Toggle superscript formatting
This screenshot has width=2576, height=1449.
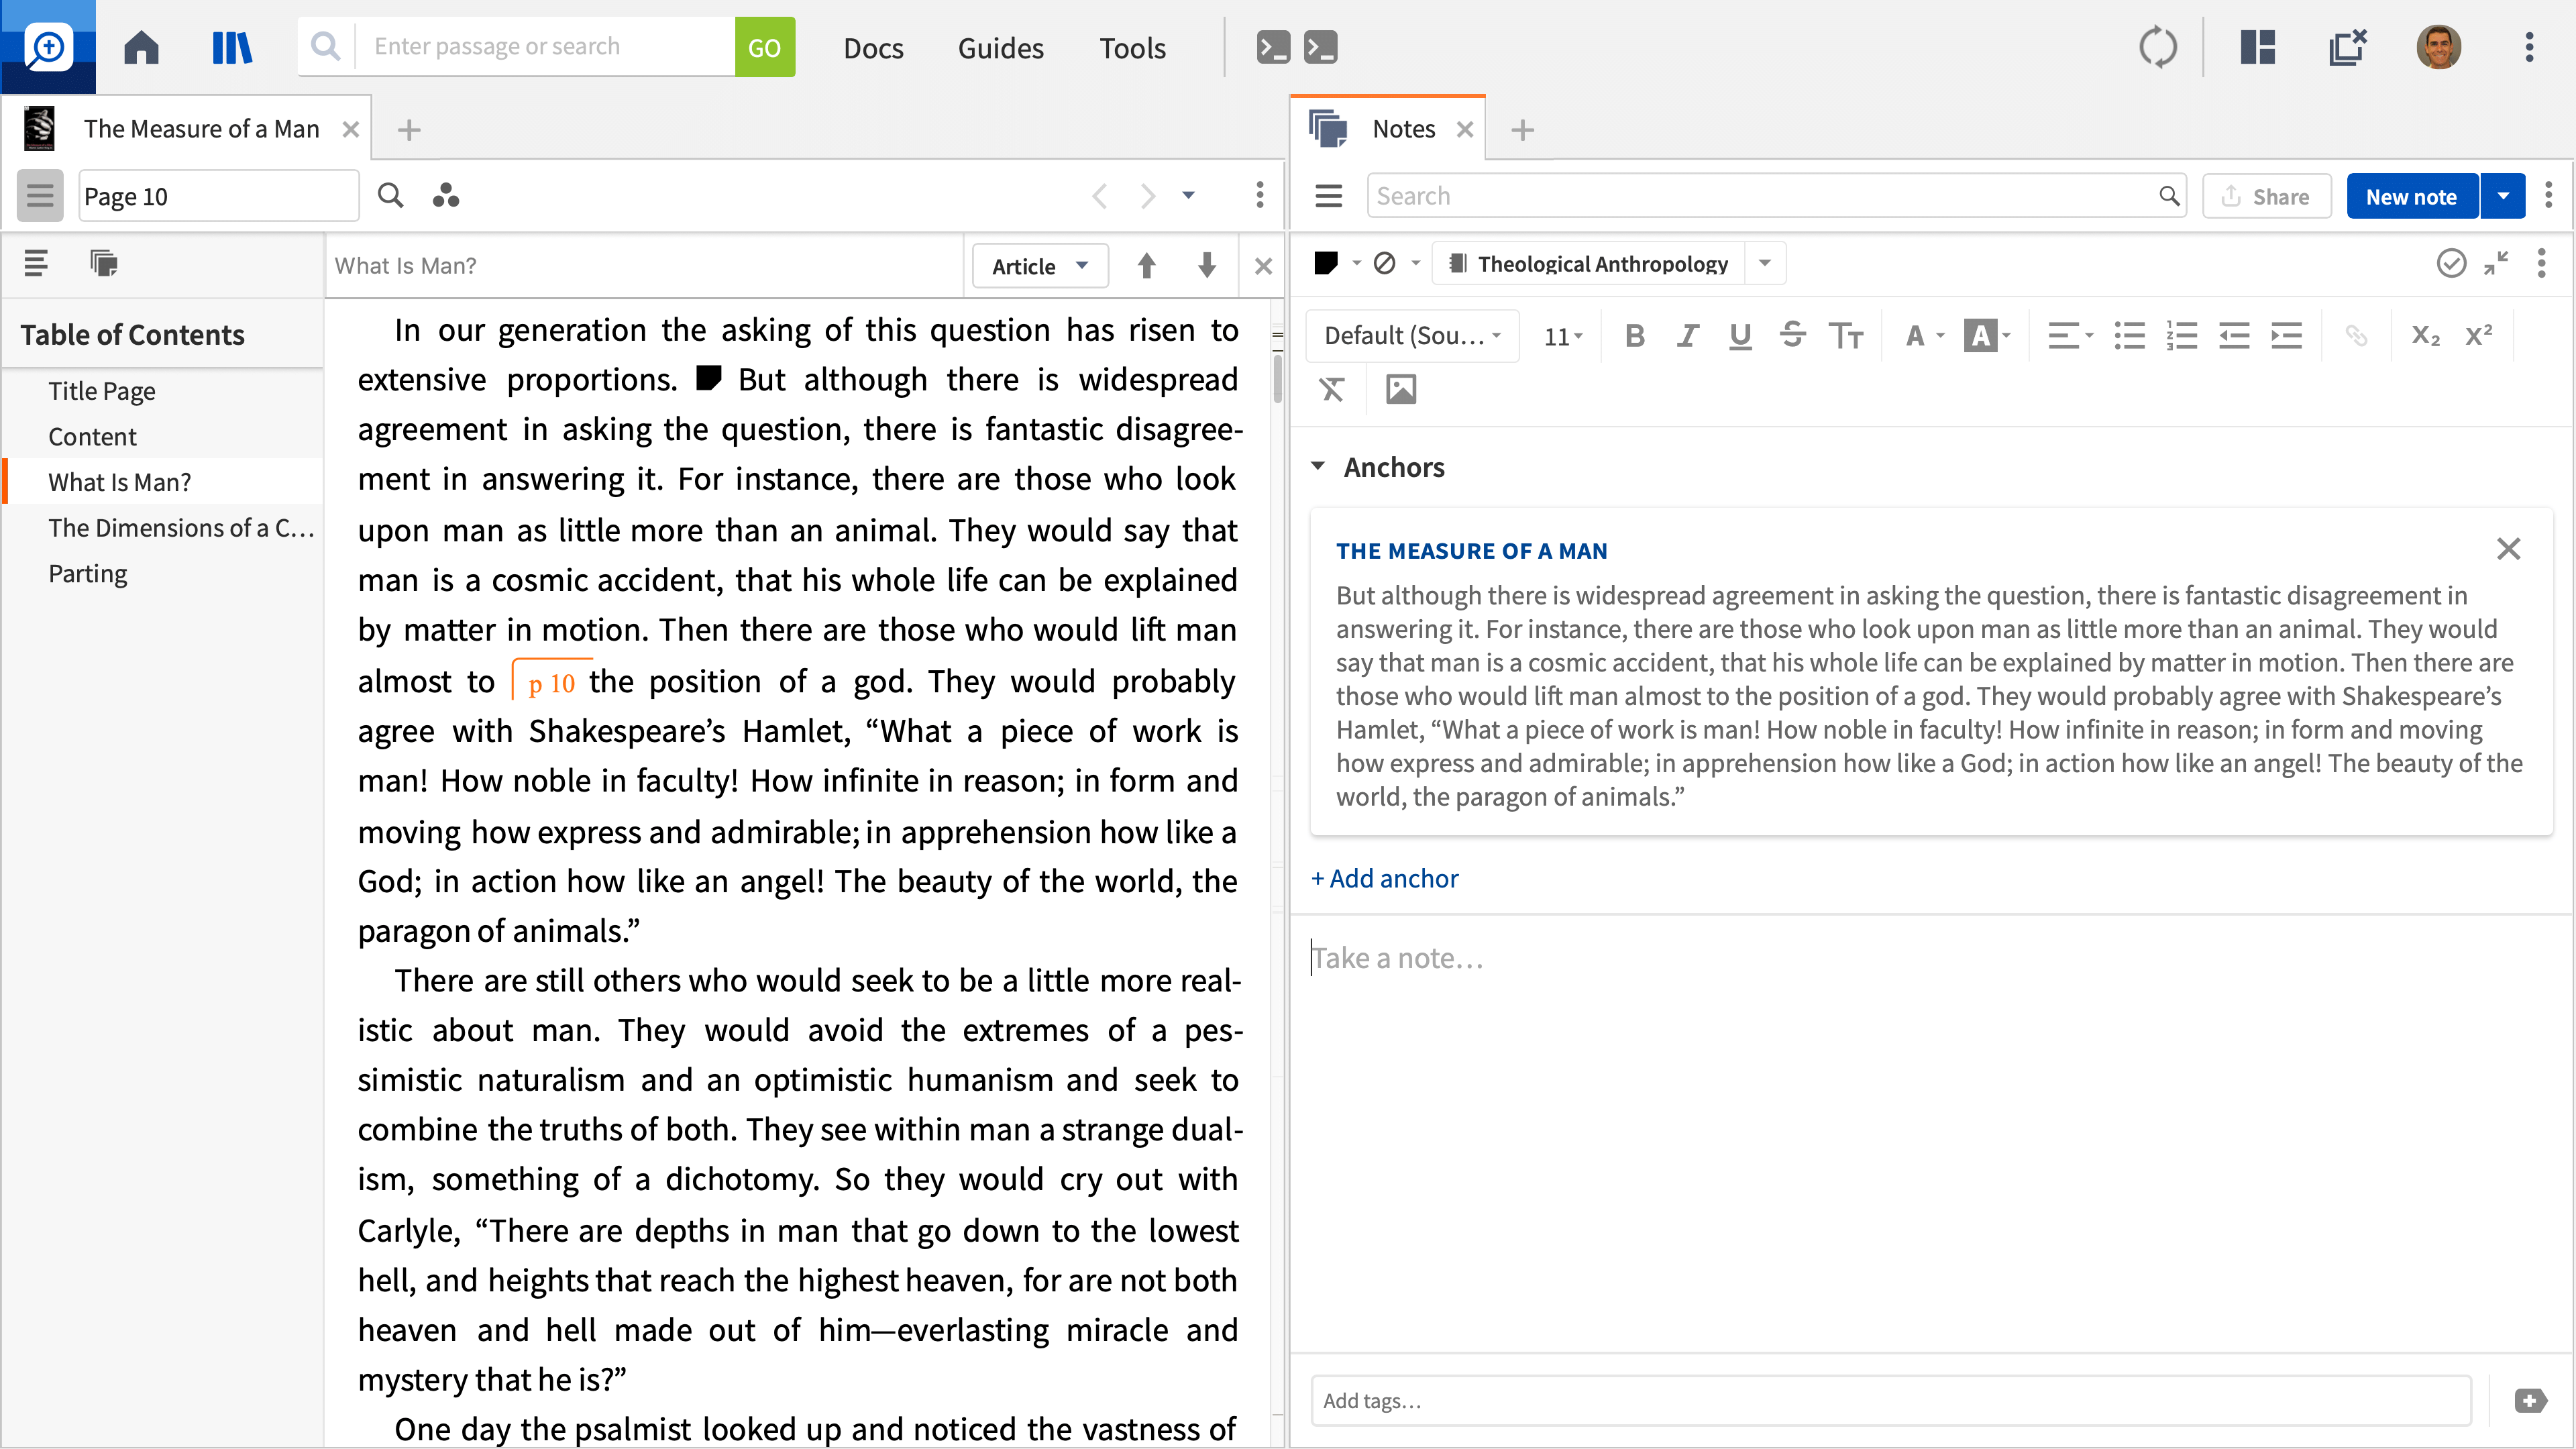coord(2478,335)
